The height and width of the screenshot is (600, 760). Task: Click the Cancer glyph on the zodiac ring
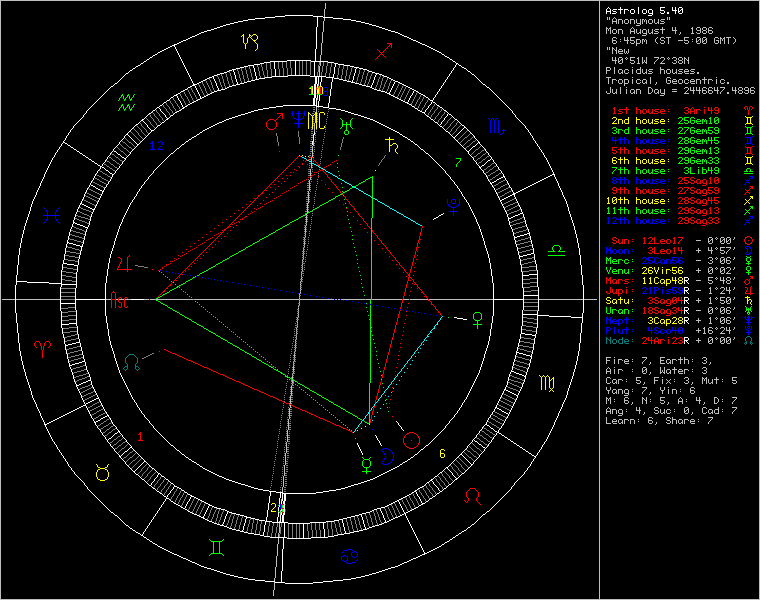tap(350, 556)
